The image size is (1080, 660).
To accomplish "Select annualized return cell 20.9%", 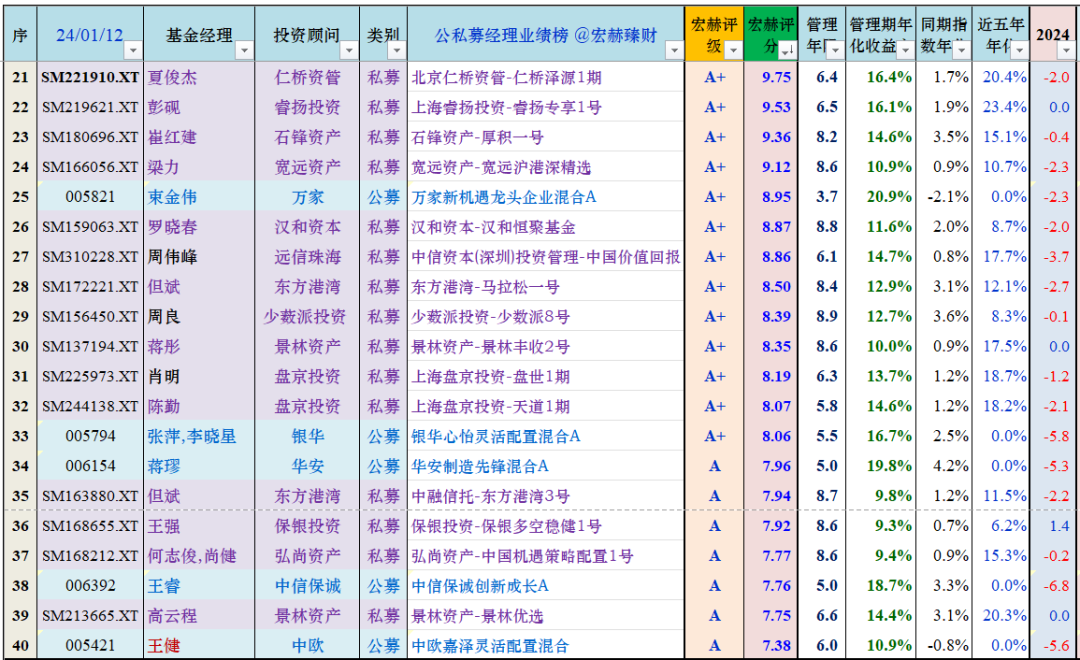I will [881, 197].
